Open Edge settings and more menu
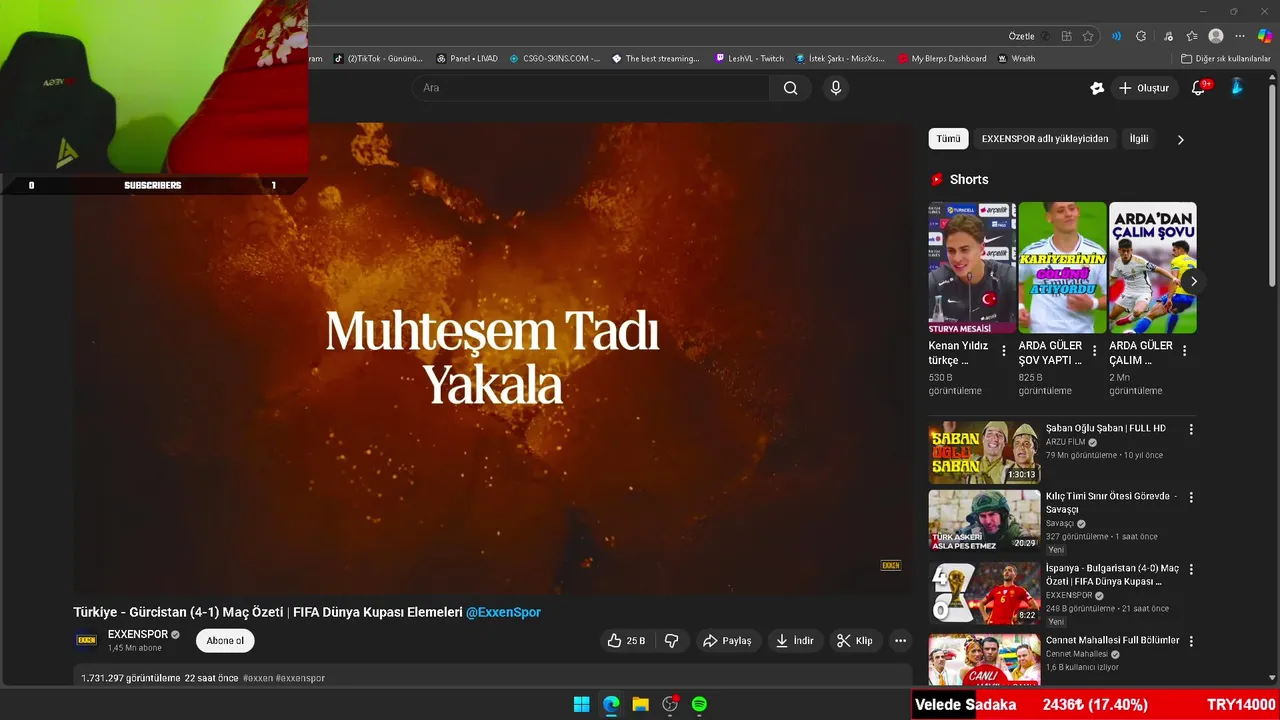Viewport: 1280px width, 720px height. coord(1240,36)
